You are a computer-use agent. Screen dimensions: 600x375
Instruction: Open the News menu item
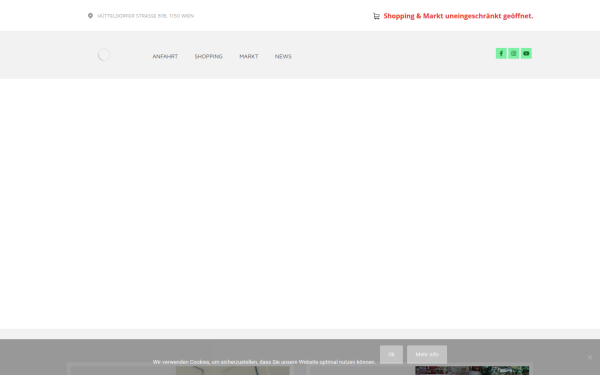pyautogui.click(x=283, y=56)
